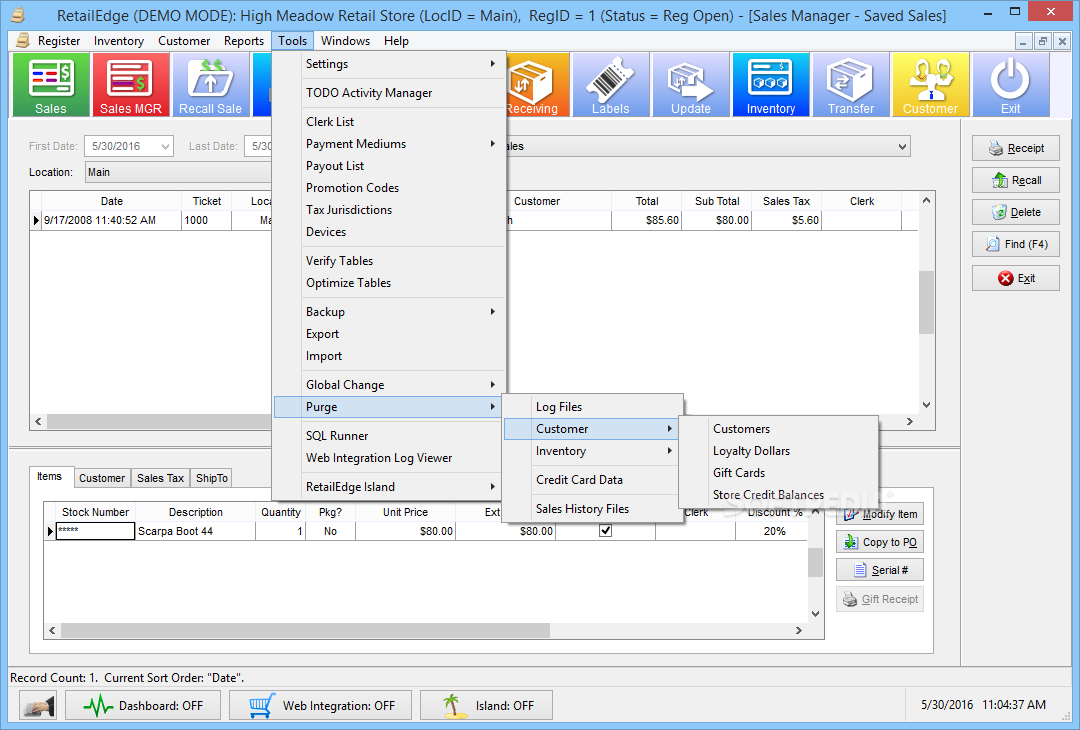This screenshot has height=730, width=1080.
Task: Choose Store Credit Balances purge option
Action: coord(778,495)
